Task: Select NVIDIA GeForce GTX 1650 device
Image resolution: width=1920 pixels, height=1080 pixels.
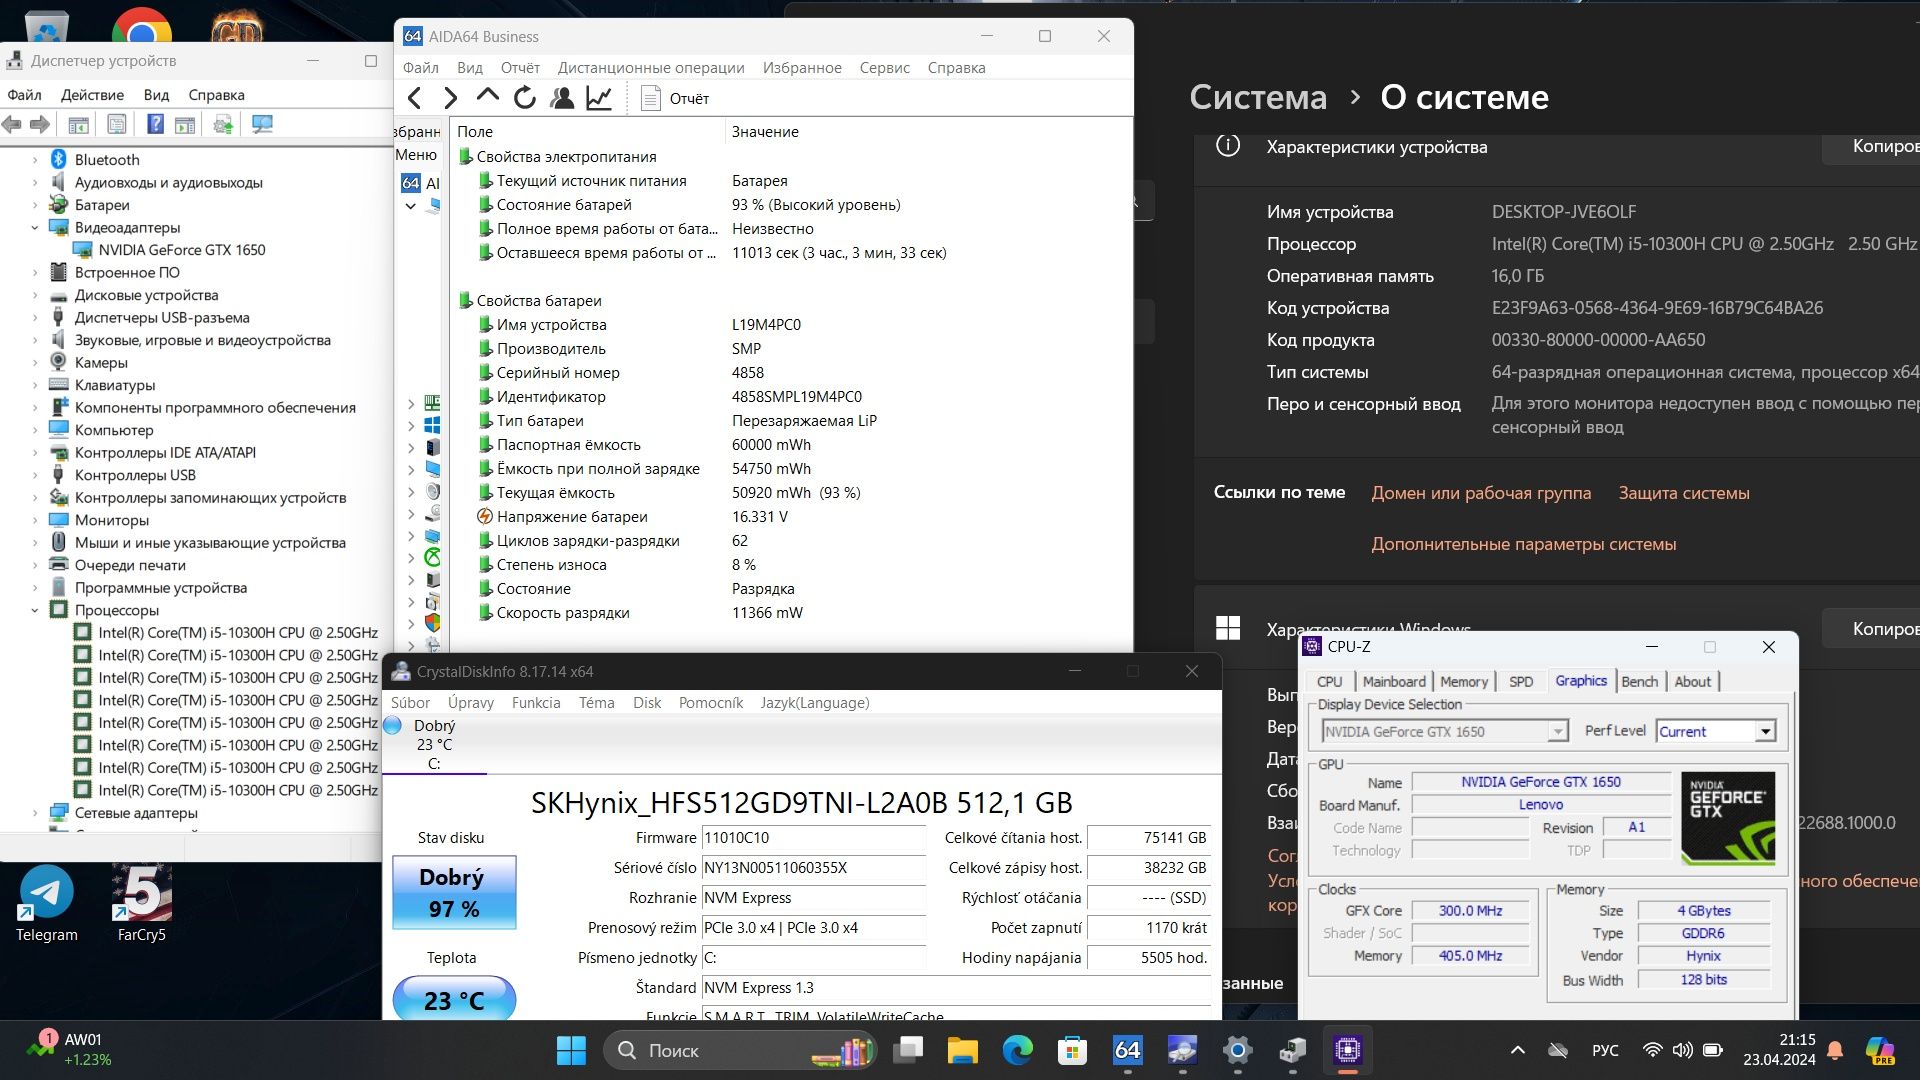Action: (x=181, y=250)
